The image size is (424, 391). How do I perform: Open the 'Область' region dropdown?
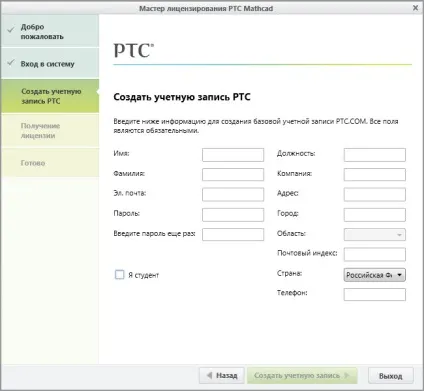(375, 235)
